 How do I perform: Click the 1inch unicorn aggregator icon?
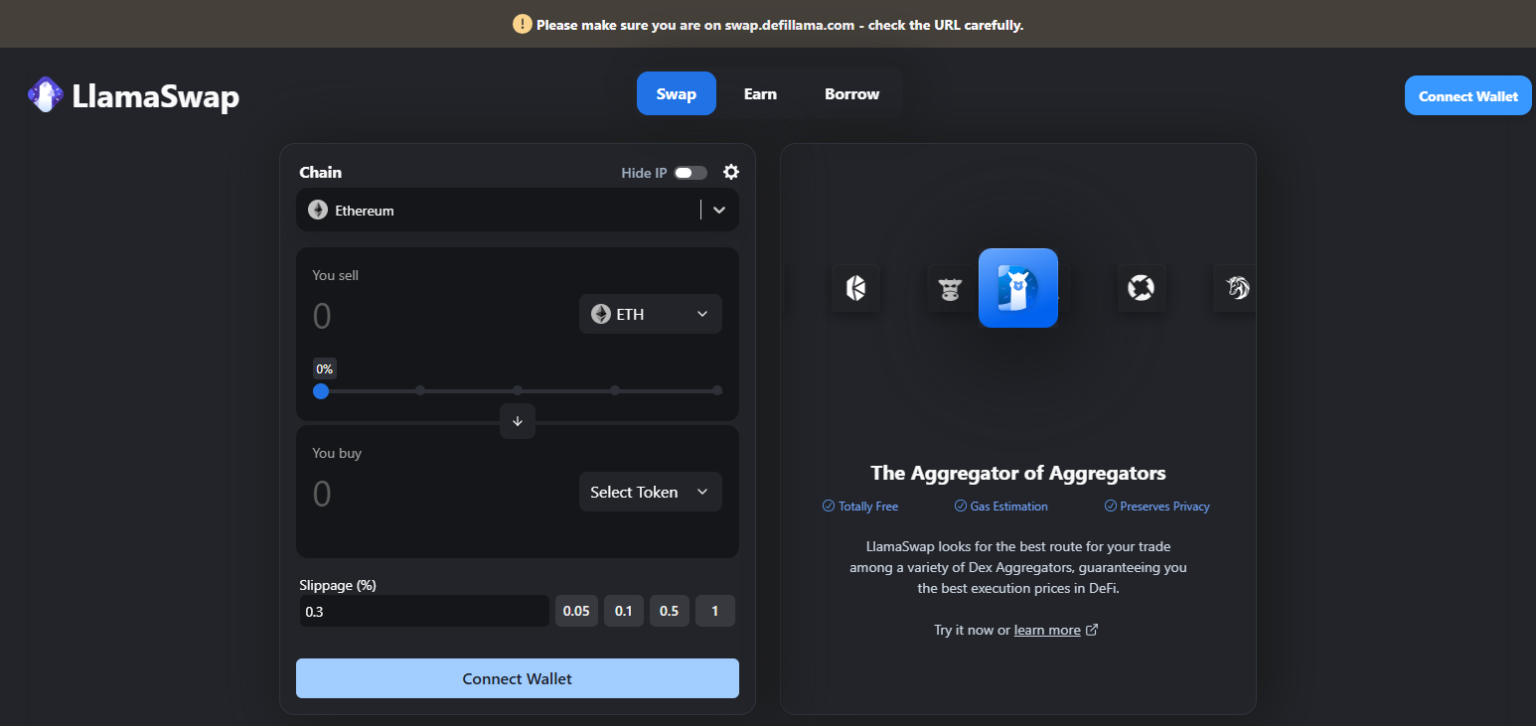point(1237,288)
